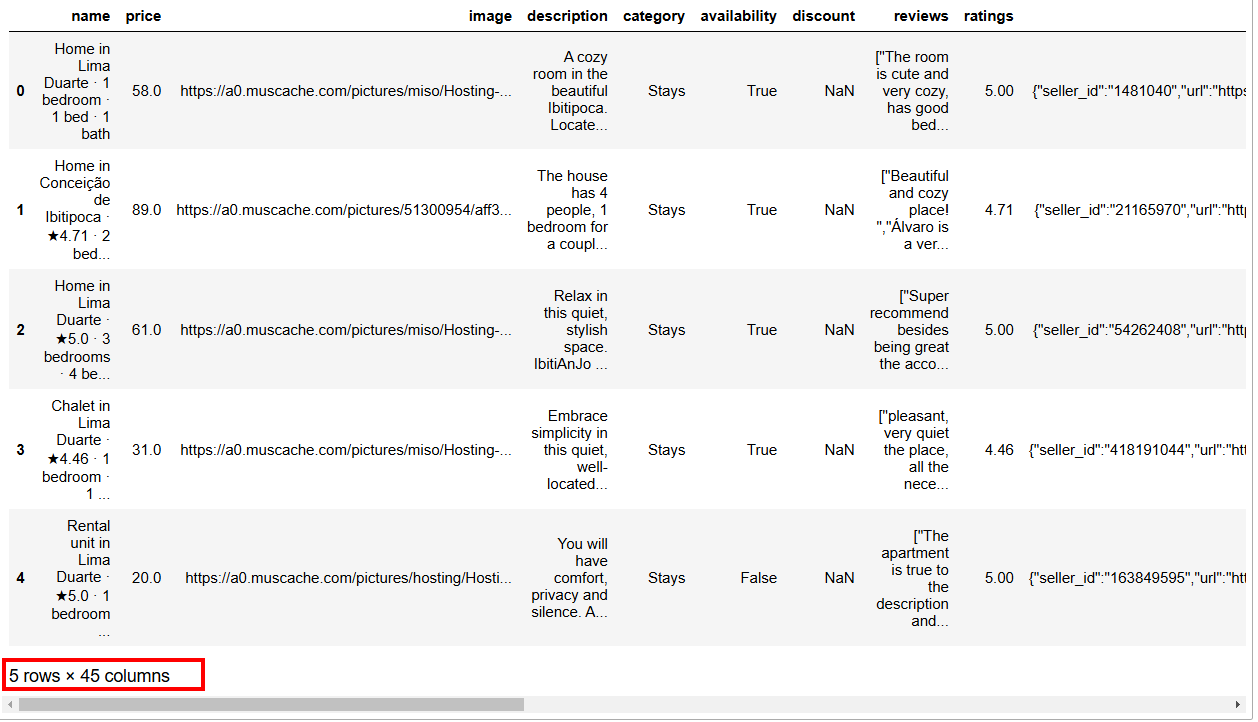
Task: Click image URL containing 'pictures/hosting/Hosti'
Action: tap(349, 578)
